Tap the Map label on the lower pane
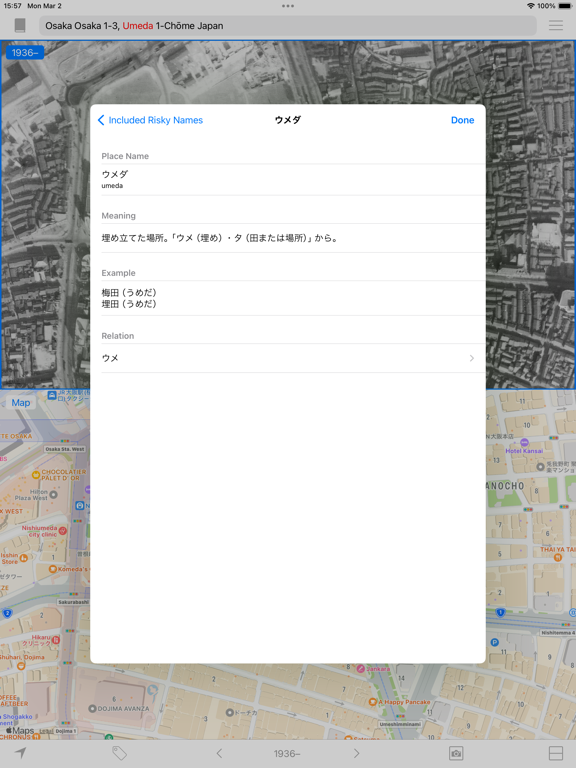Image resolution: width=576 pixels, height=768 pixels. pyautogui.click(x=21, y=403)
